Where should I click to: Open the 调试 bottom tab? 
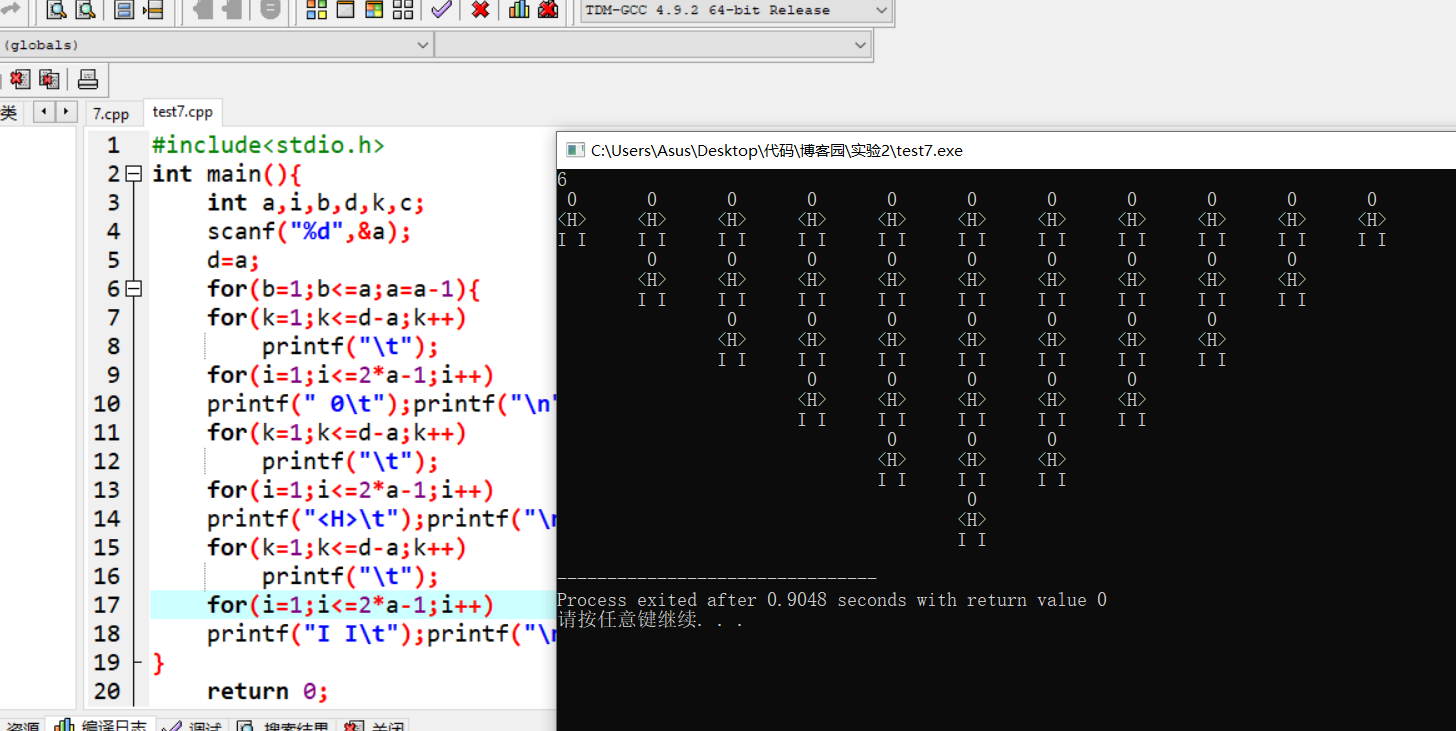coord(192,725)
